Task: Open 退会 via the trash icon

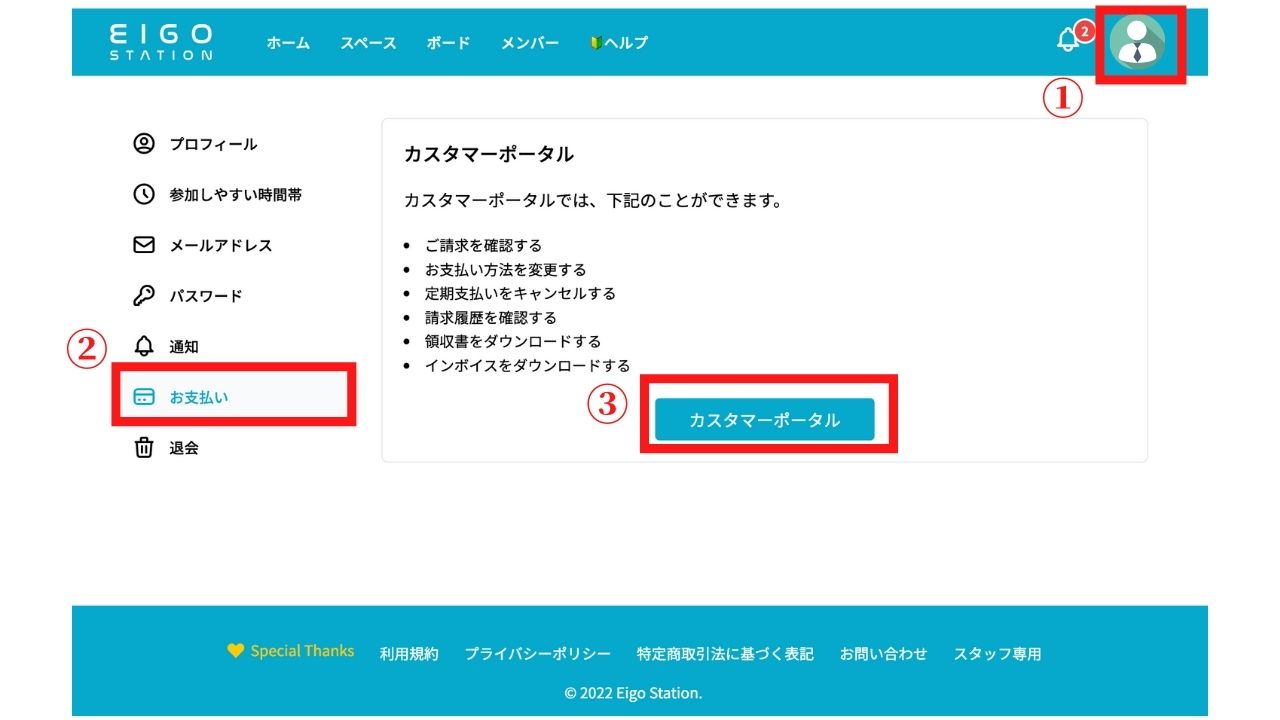Action: [x=143, y=448]
